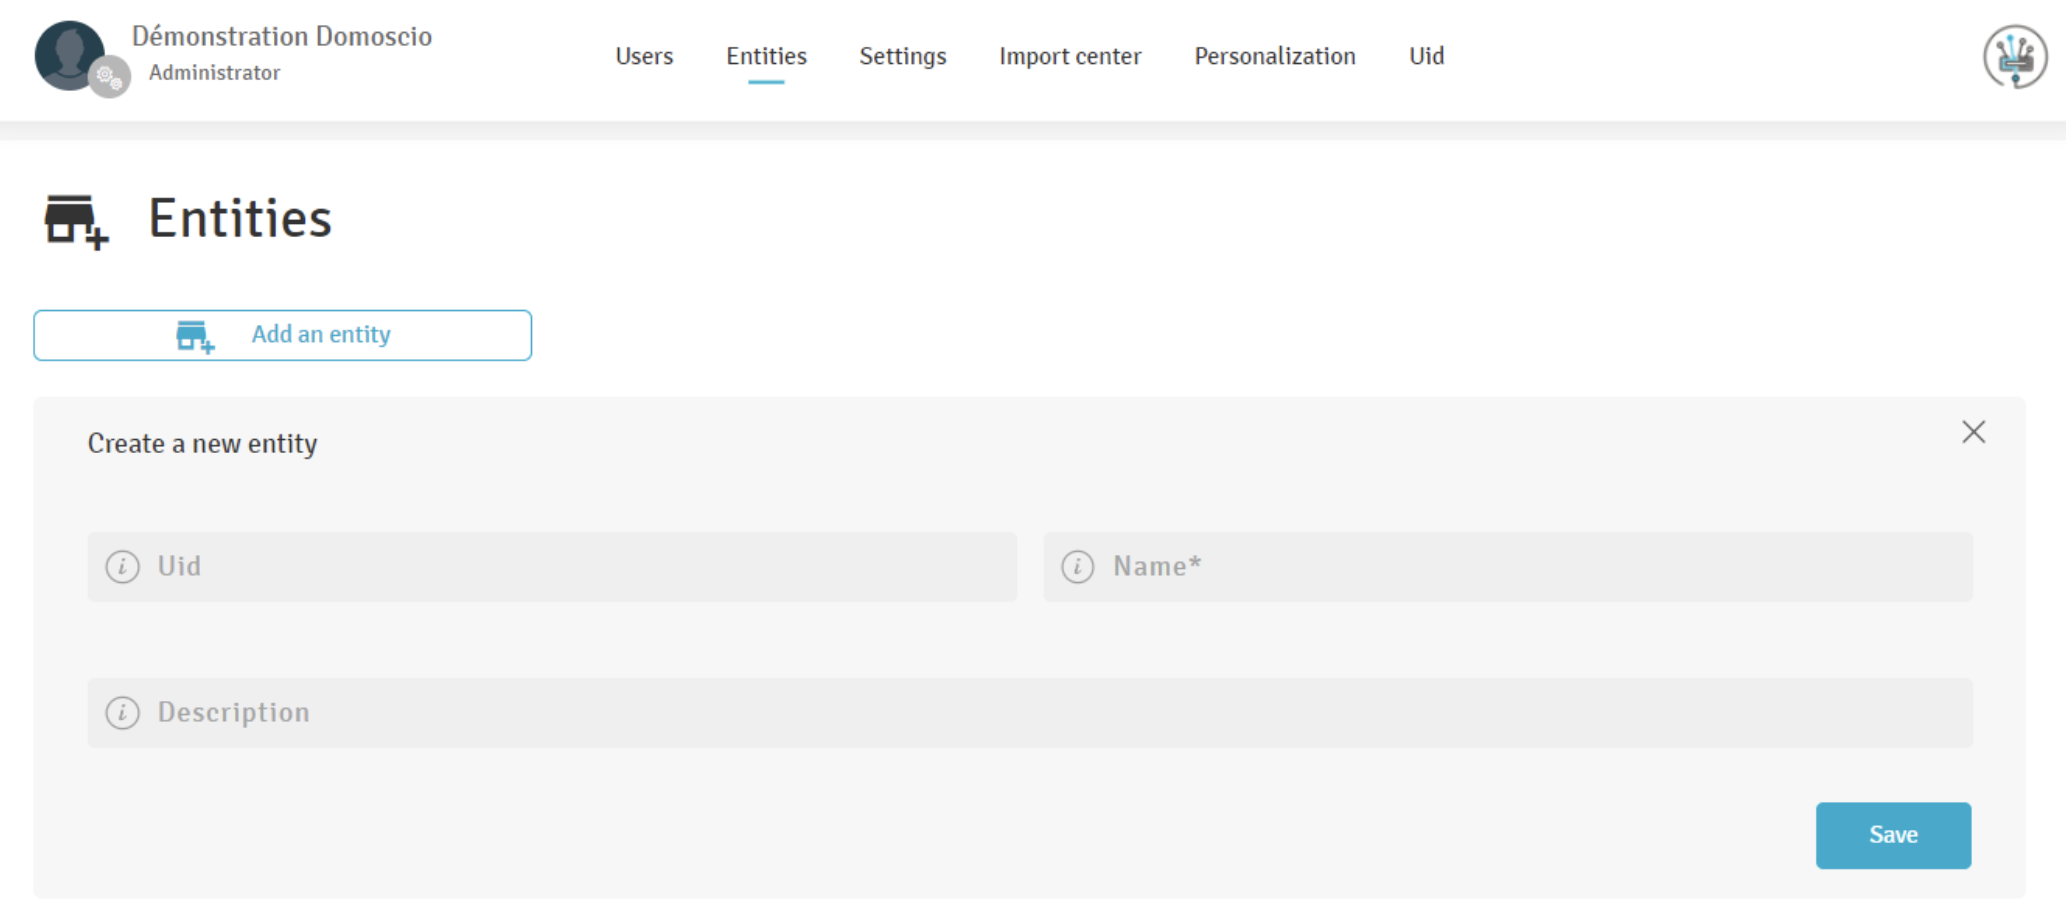The width and height of the screenshot is (2066, 906).
Task: Select the Entities navigation tab
Action: pyautogui.click(x=766, y=56)
